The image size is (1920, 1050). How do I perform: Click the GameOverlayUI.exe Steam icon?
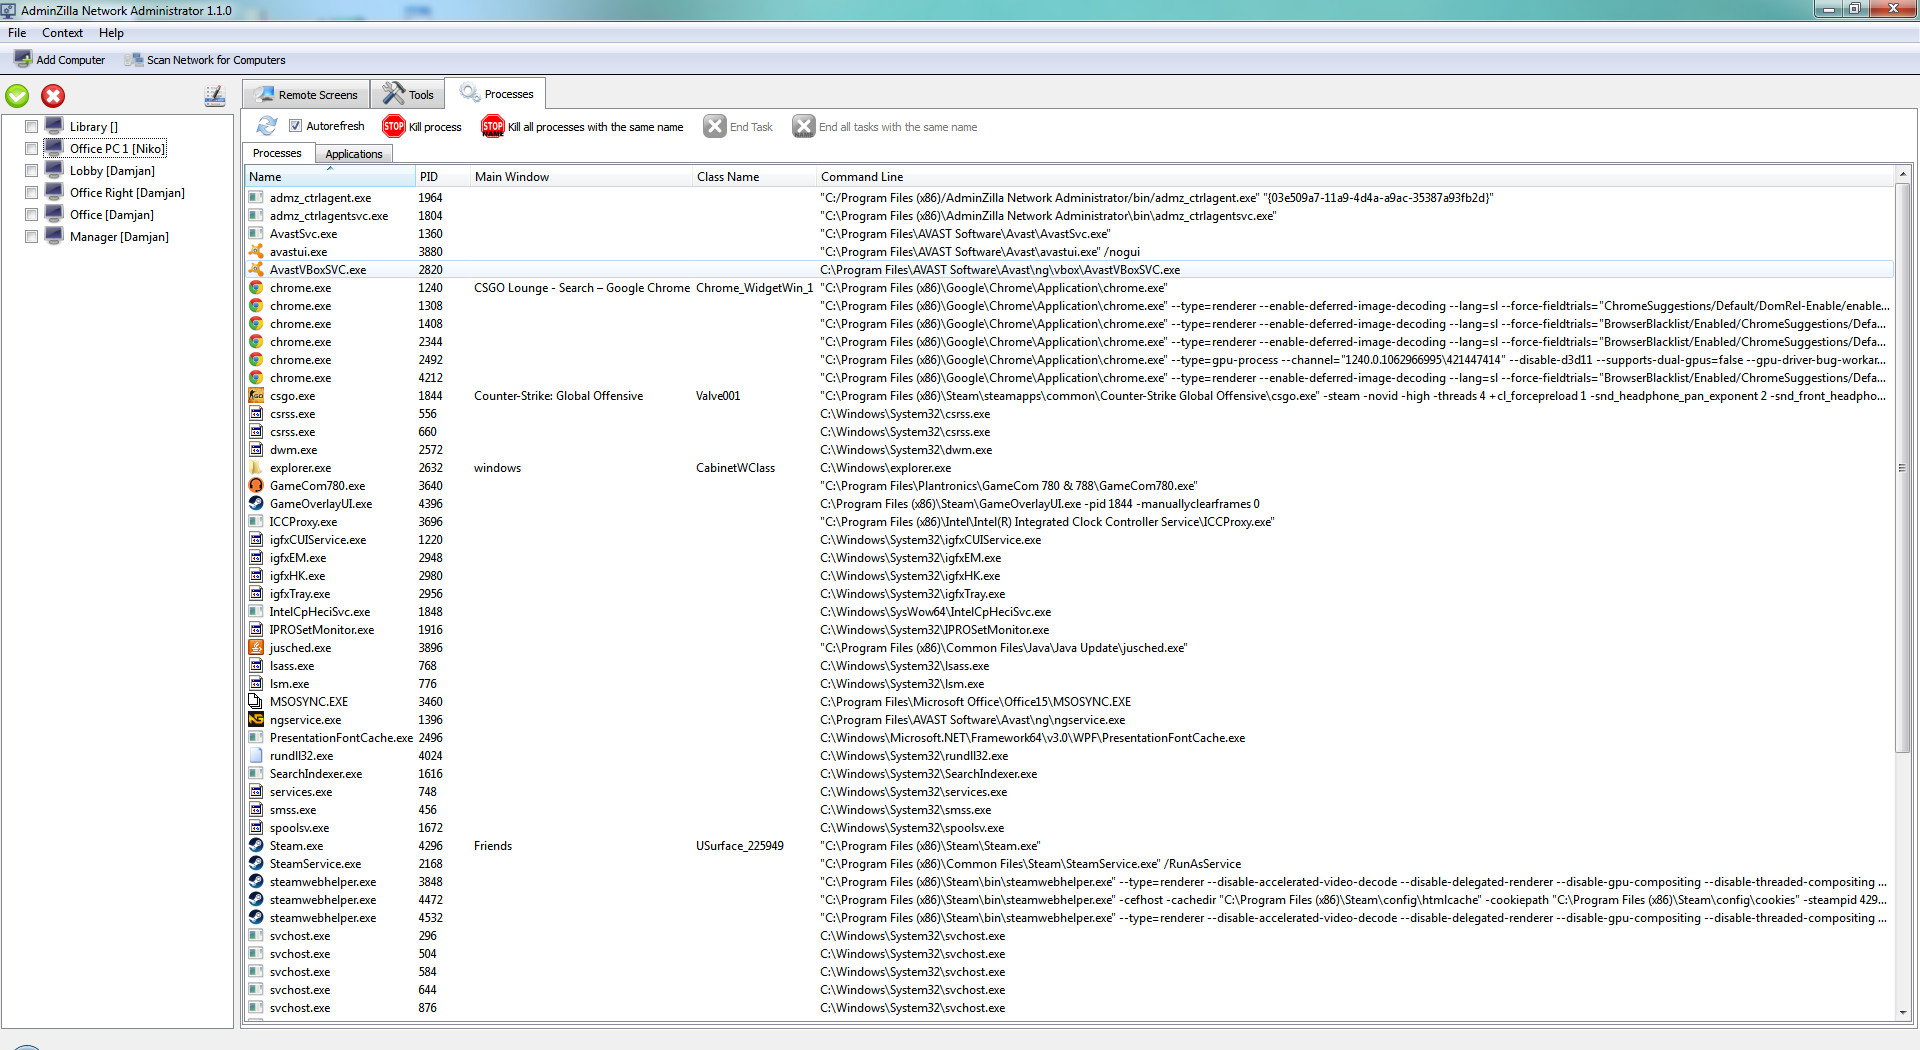tap(256, 503)
